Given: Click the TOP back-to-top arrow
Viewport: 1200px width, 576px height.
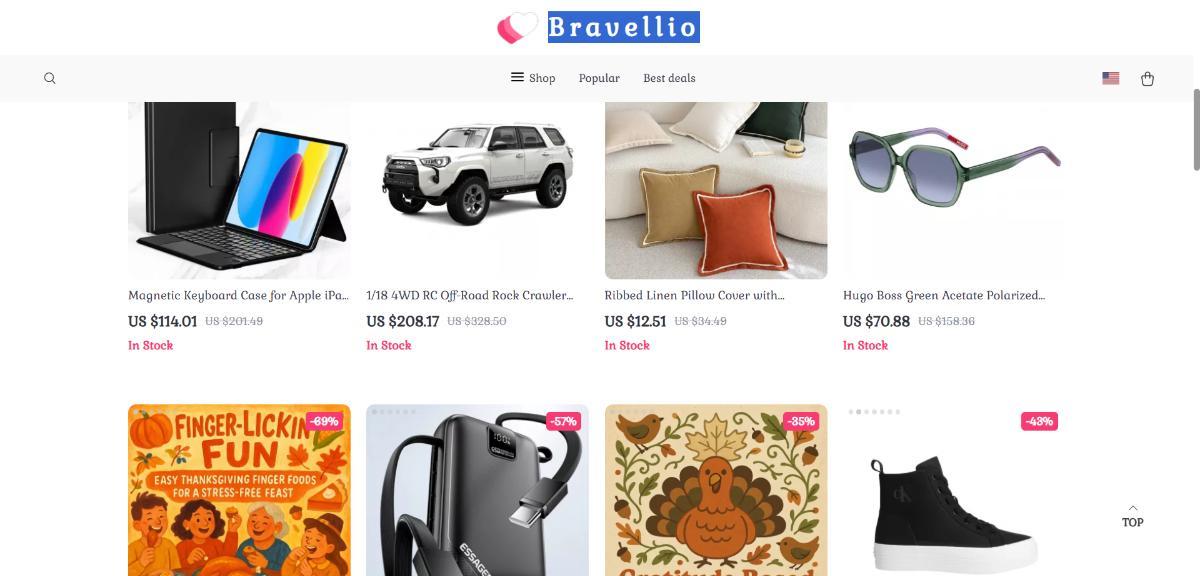Looking at the screenshot, I should click(1132, 516).
